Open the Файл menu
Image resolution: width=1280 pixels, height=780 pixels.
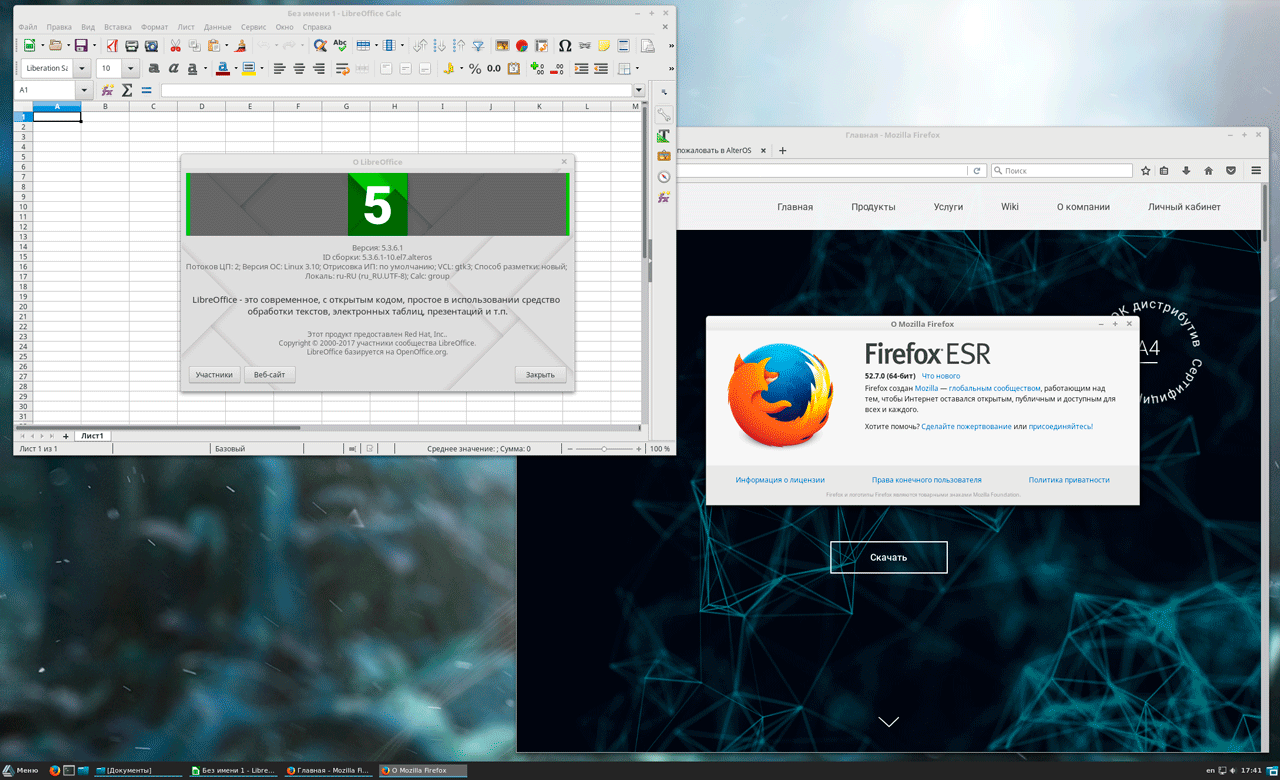(x=27, y=27)
